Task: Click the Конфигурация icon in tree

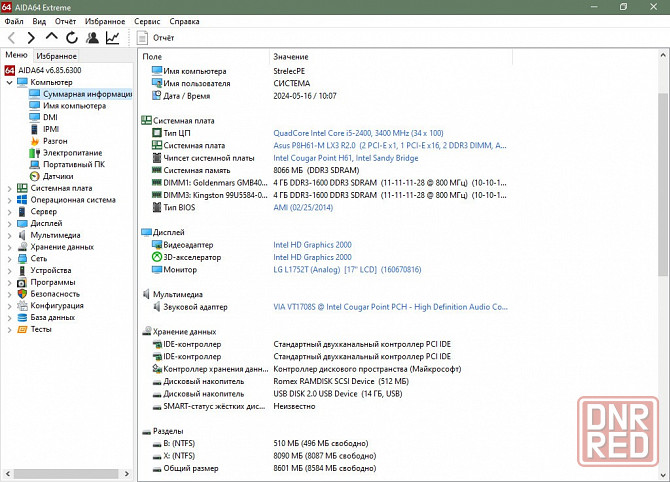Action: point(22,306)
